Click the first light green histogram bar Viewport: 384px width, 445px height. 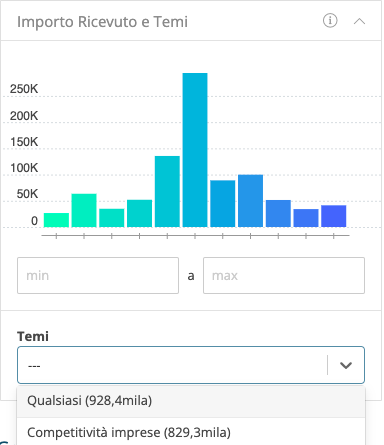[56, 220]
